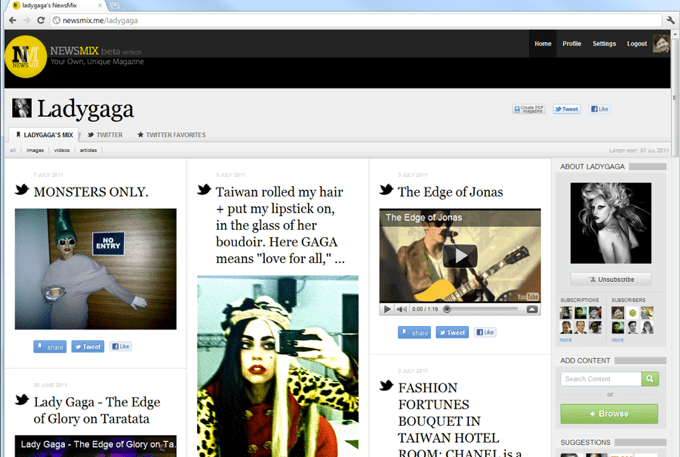Click the Twitter bird beside MONSTERS ONLY
This screenshot has width=680, height=457.
[22, 189]
